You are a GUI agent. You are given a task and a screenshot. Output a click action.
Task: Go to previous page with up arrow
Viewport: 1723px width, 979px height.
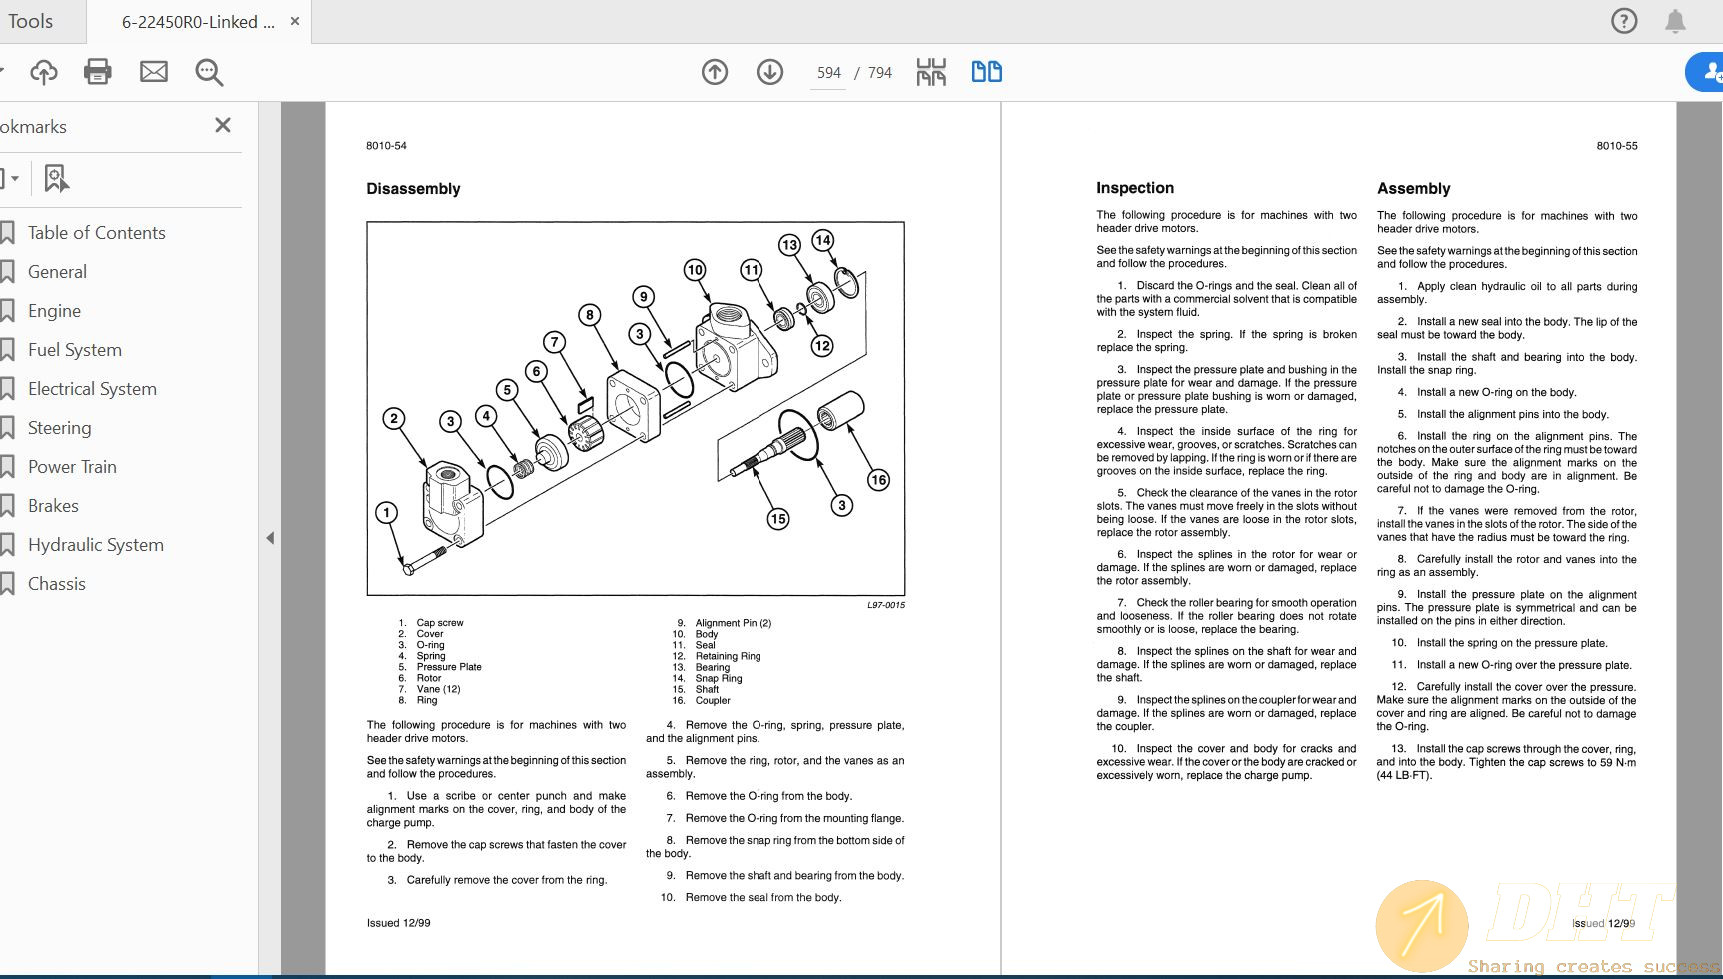715,72
